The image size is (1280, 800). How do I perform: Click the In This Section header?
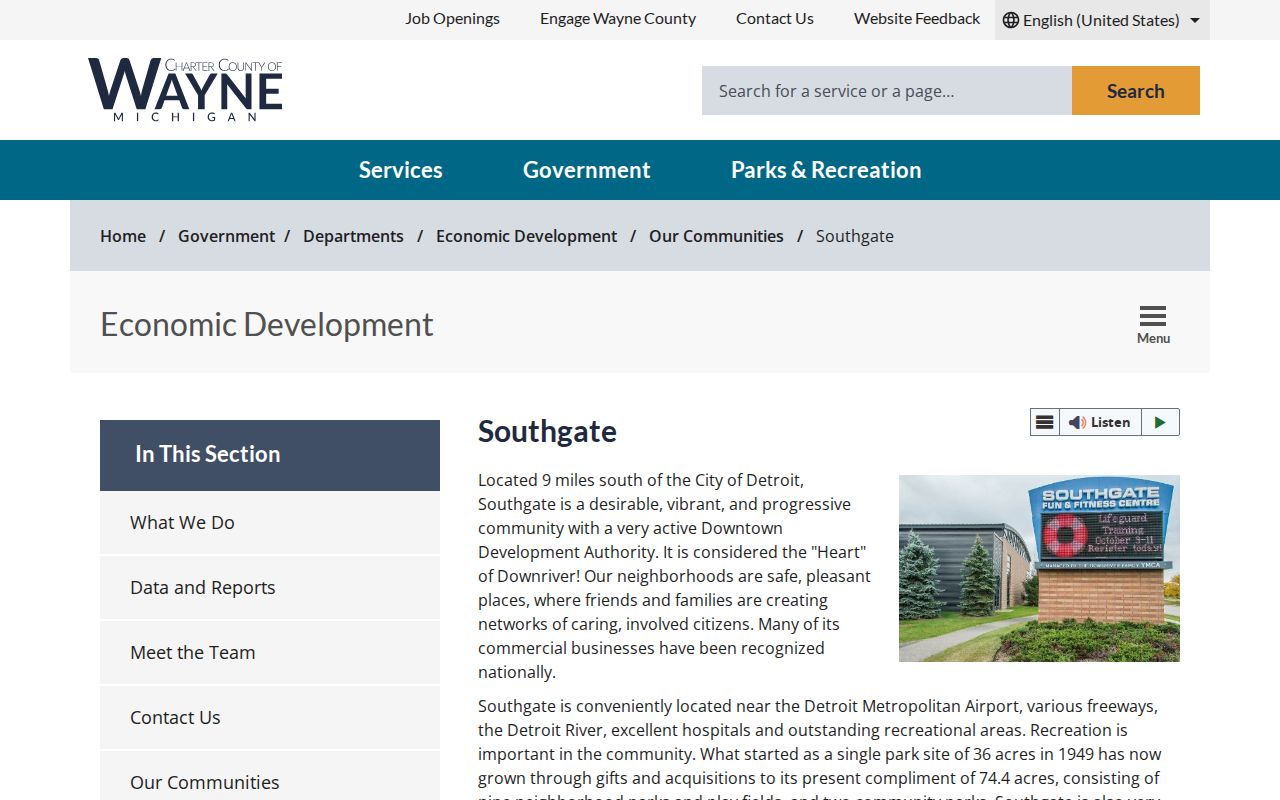270,455
